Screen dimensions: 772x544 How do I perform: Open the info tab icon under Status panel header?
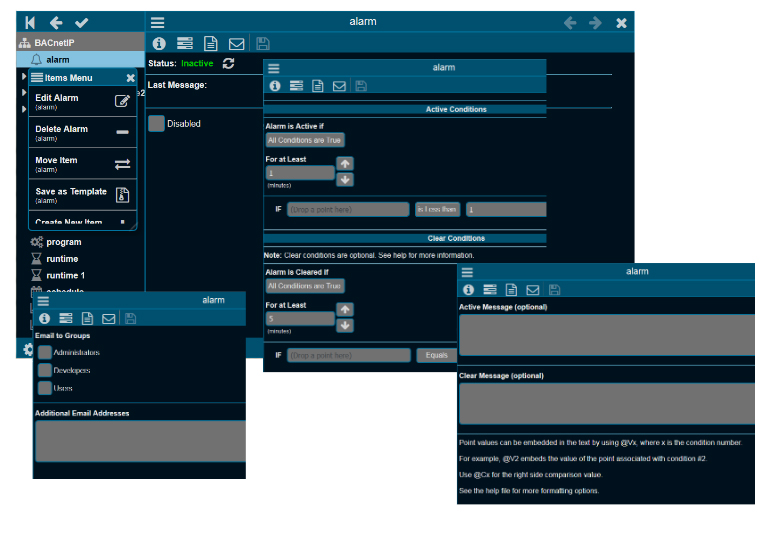pos(158,43)
